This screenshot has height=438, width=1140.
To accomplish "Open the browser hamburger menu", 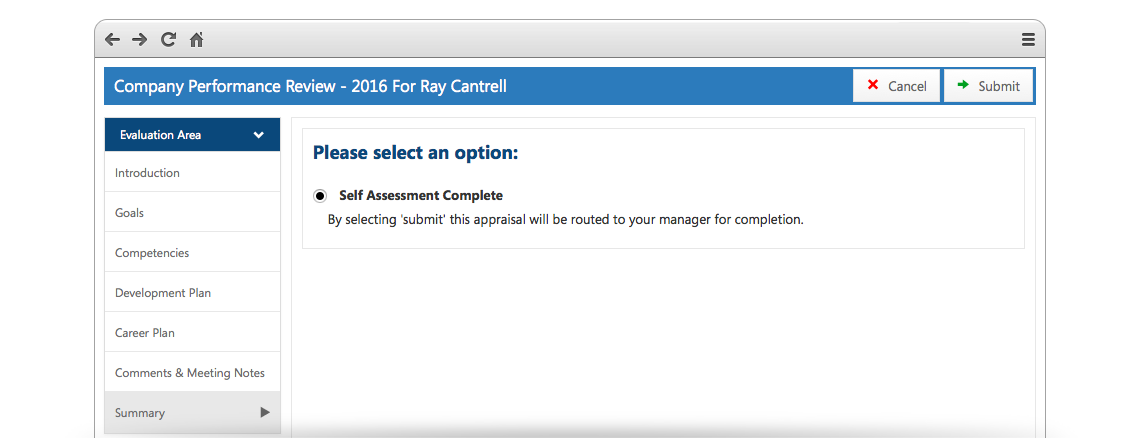I will tap(1028, 40).
